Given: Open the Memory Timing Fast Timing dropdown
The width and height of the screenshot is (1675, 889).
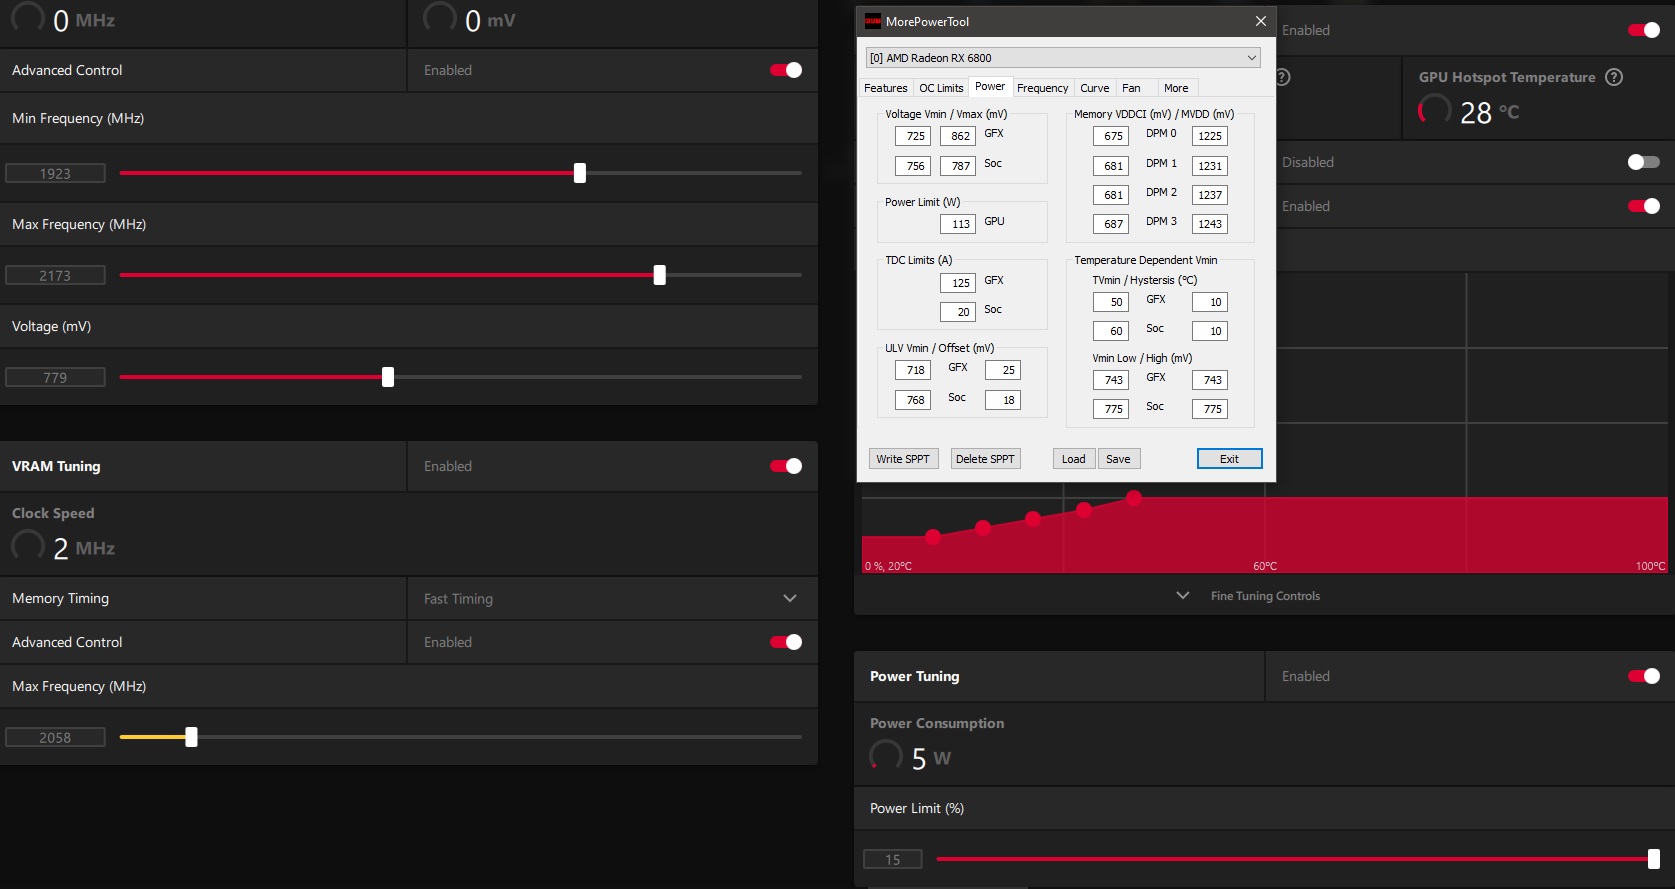Looking at the screenshot, I should coord(612,598).
